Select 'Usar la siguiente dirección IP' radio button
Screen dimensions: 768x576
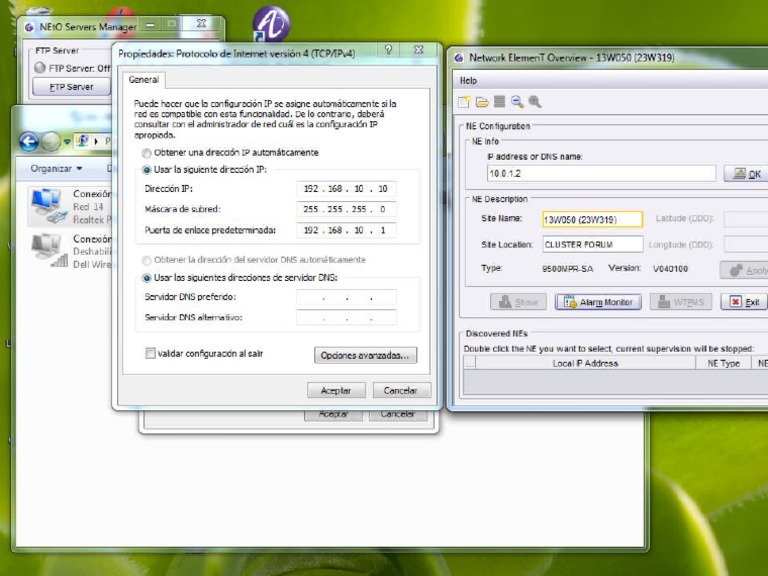(x=147, y=170)
